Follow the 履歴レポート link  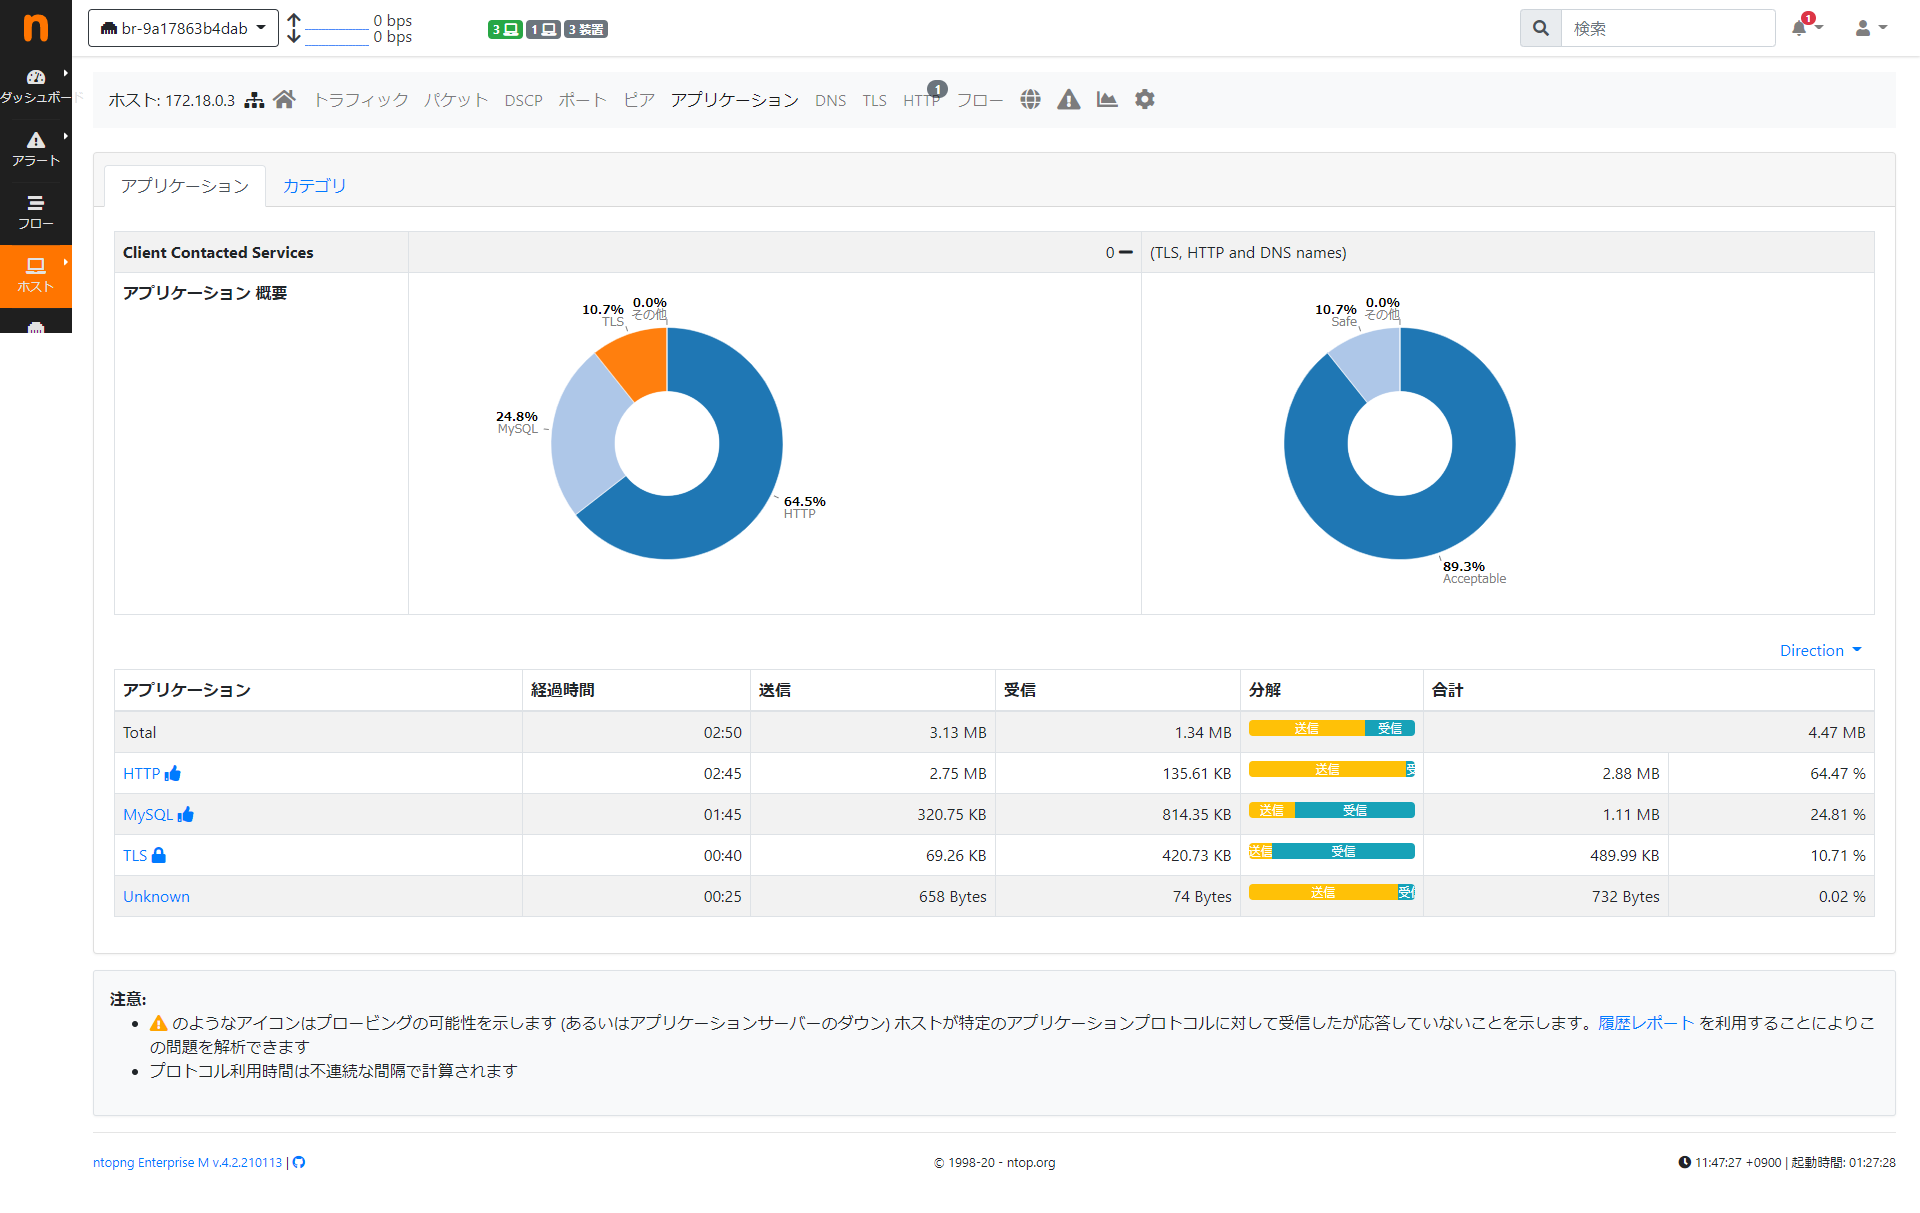[1645, 1022]
